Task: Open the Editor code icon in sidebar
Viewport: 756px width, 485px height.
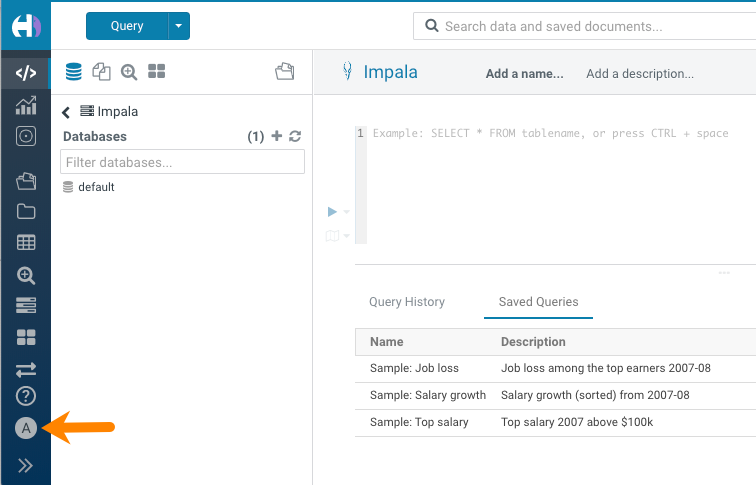Action: [x=26, y=72]
